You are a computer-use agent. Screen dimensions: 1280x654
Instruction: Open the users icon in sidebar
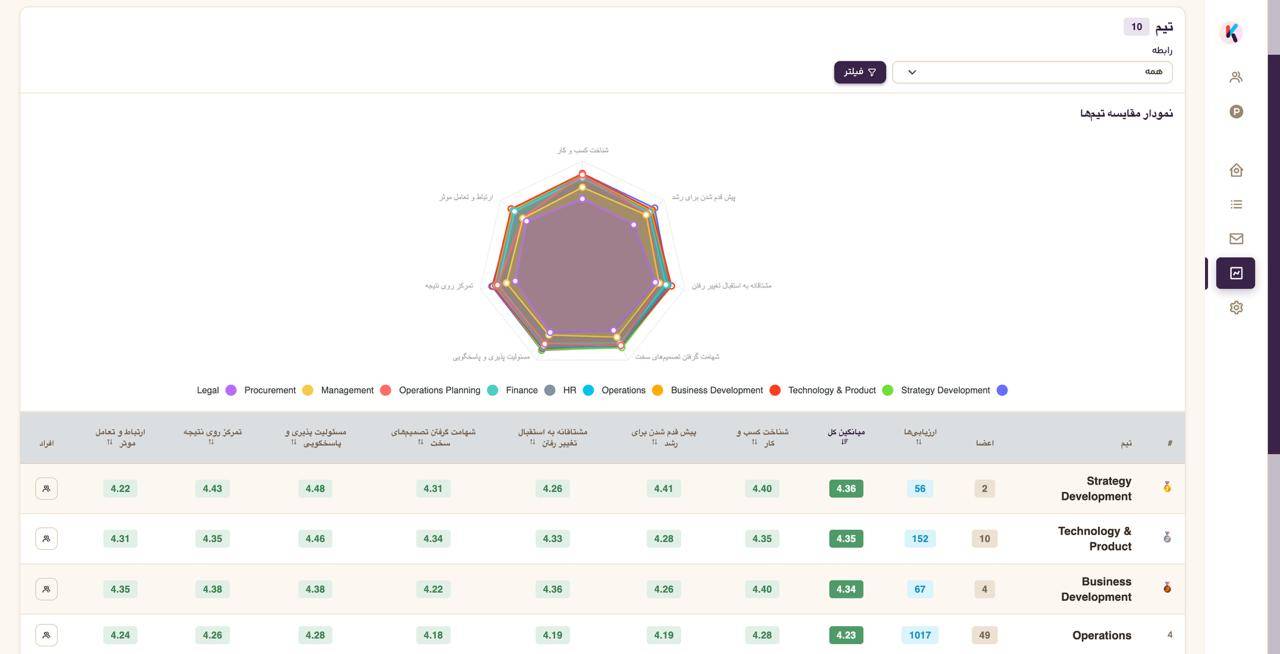(1236, 77)
